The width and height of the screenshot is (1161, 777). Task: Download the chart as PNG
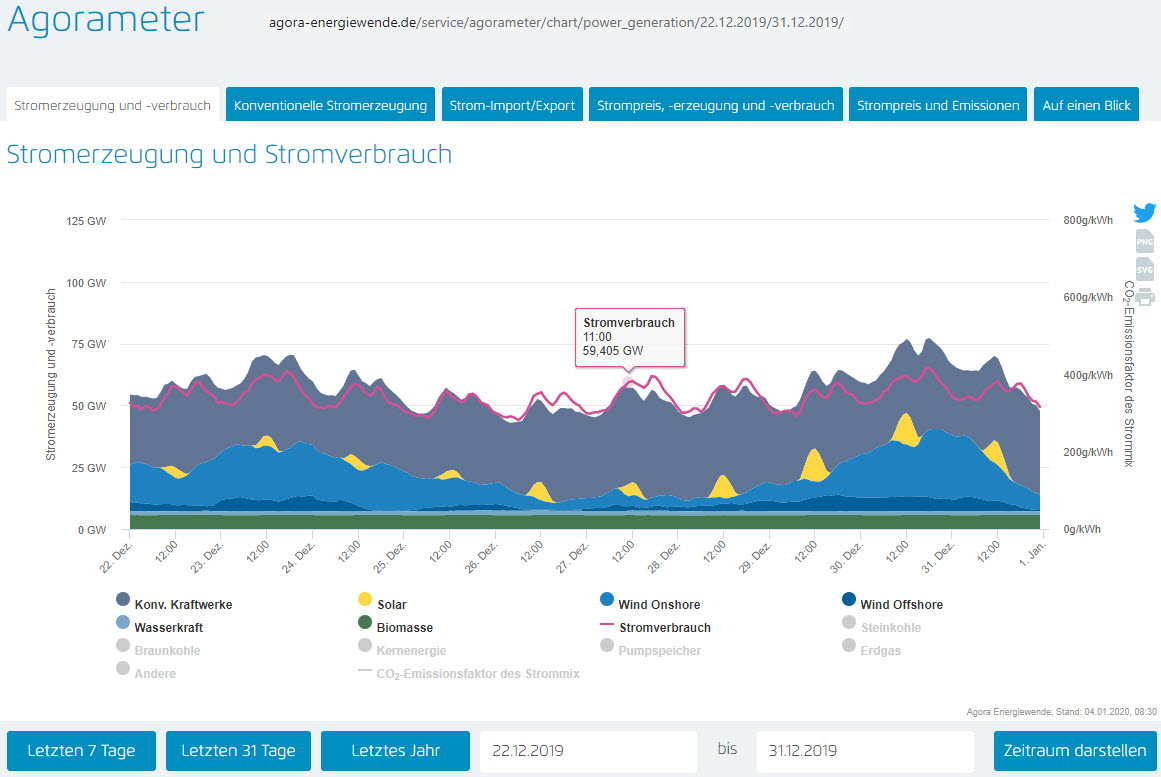(1144, 241)
